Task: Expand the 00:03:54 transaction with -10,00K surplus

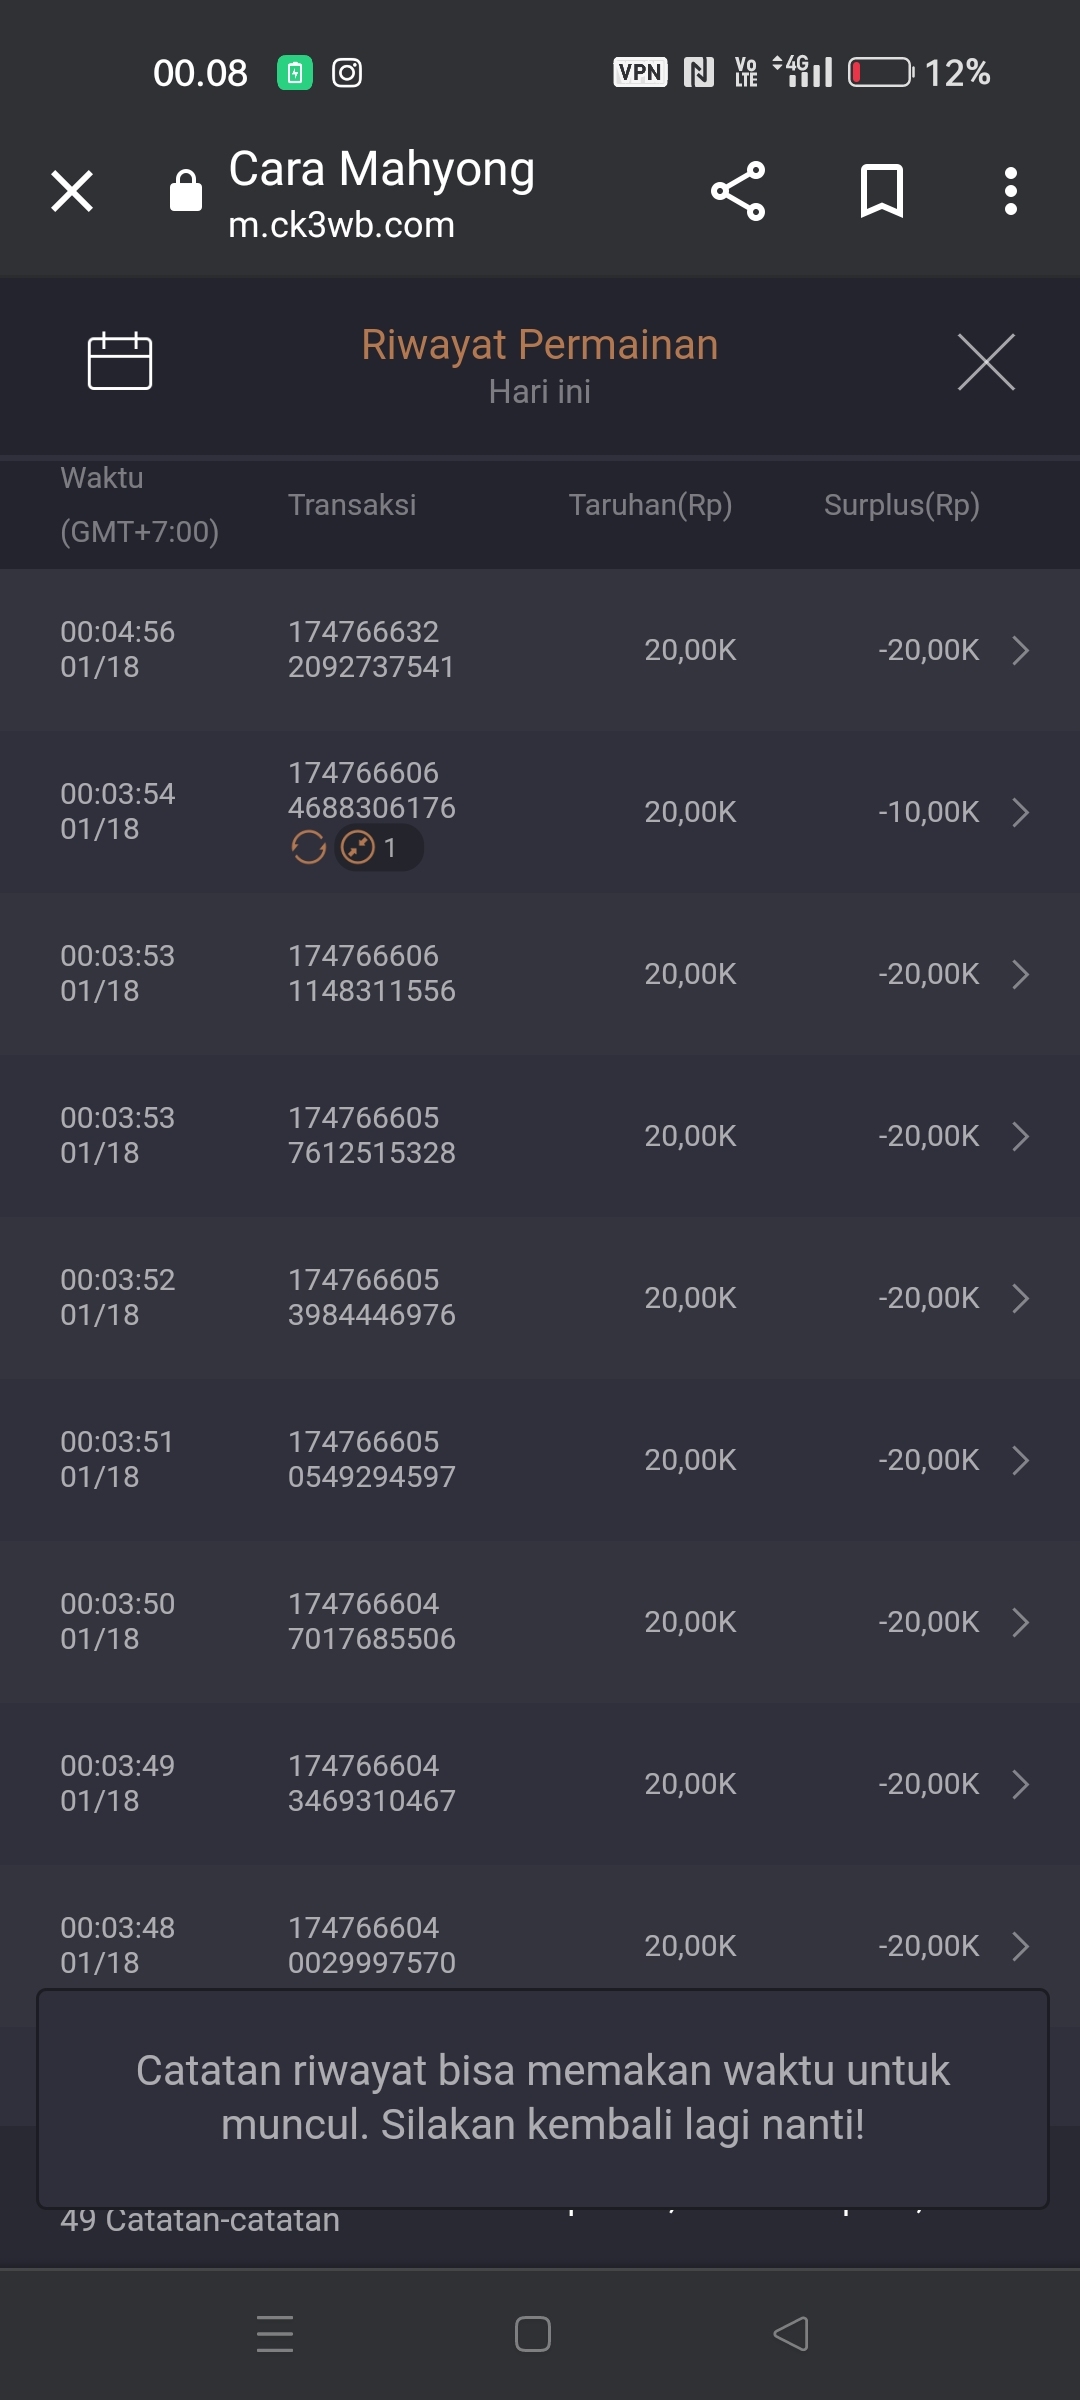Action: [1020, 812]
